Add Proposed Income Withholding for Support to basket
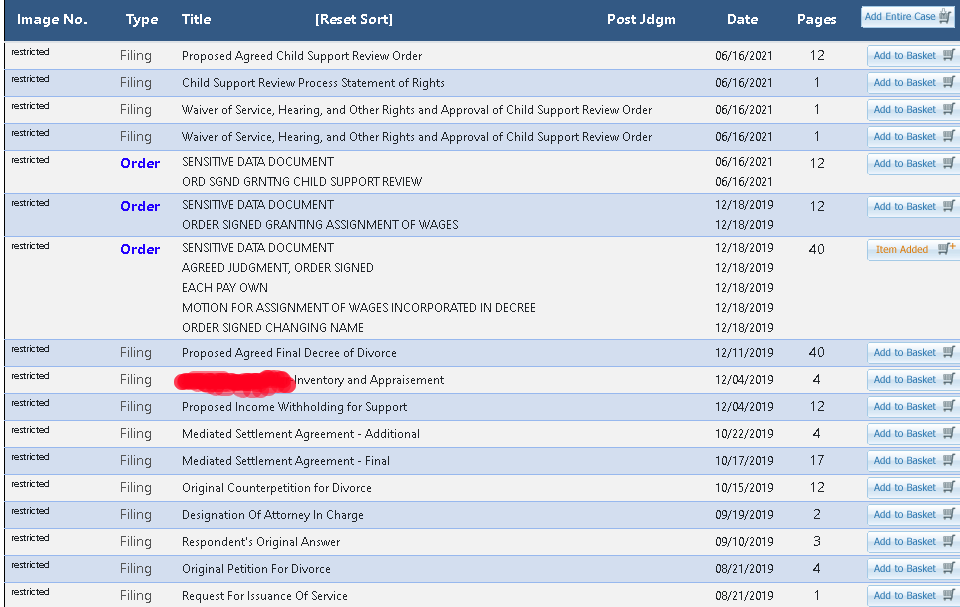960x607 pixels. click(x=905, y=406)
